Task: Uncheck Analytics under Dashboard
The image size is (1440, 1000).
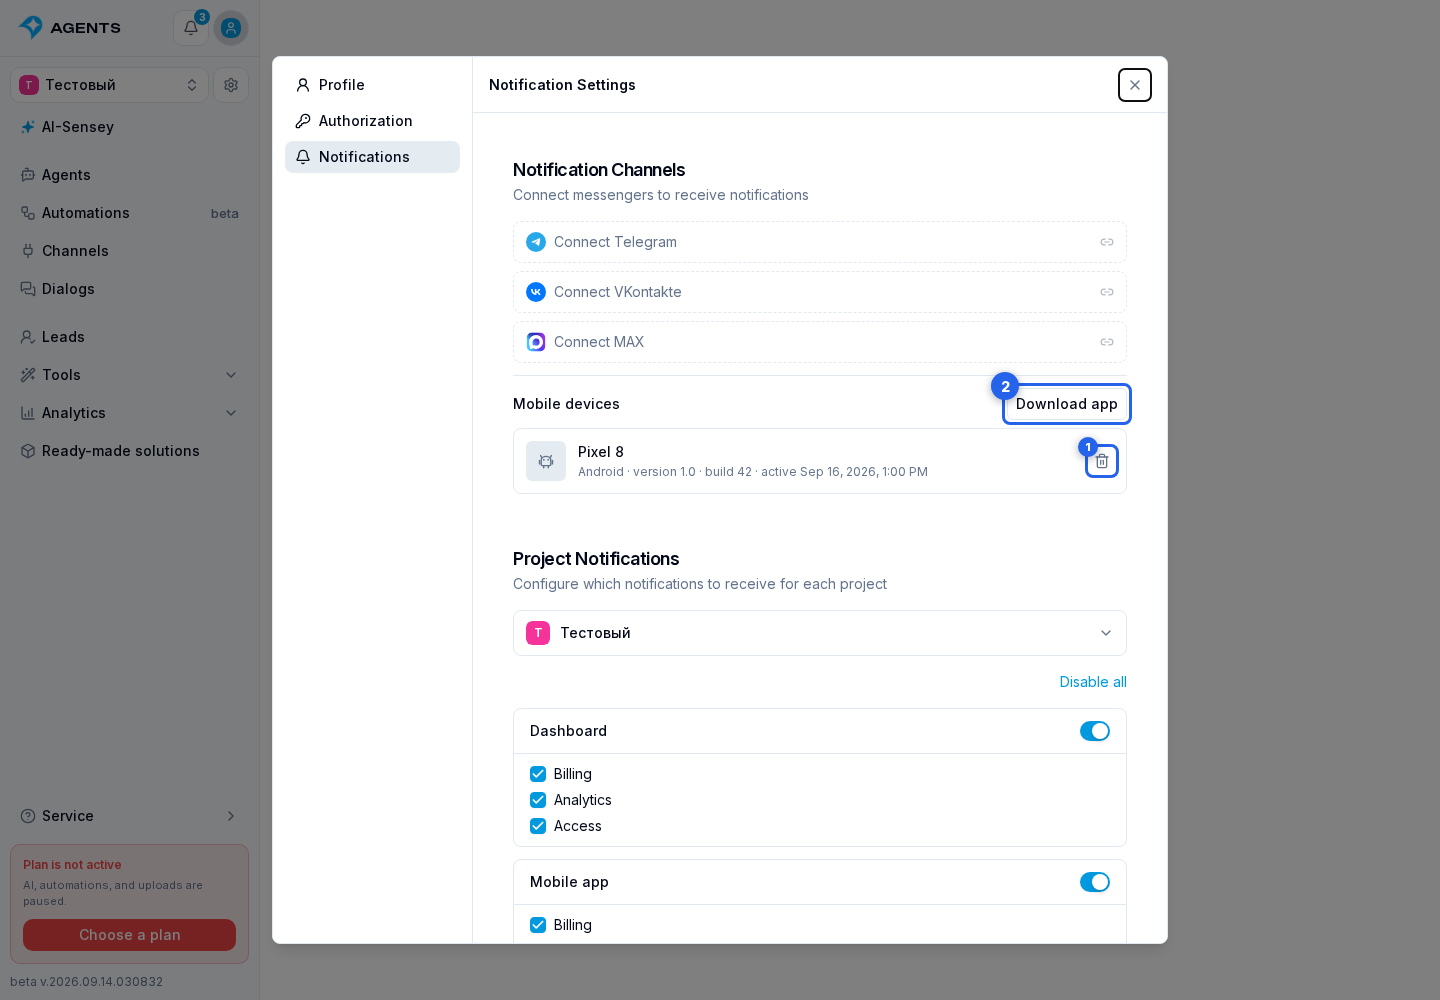Action: (538, 800)
